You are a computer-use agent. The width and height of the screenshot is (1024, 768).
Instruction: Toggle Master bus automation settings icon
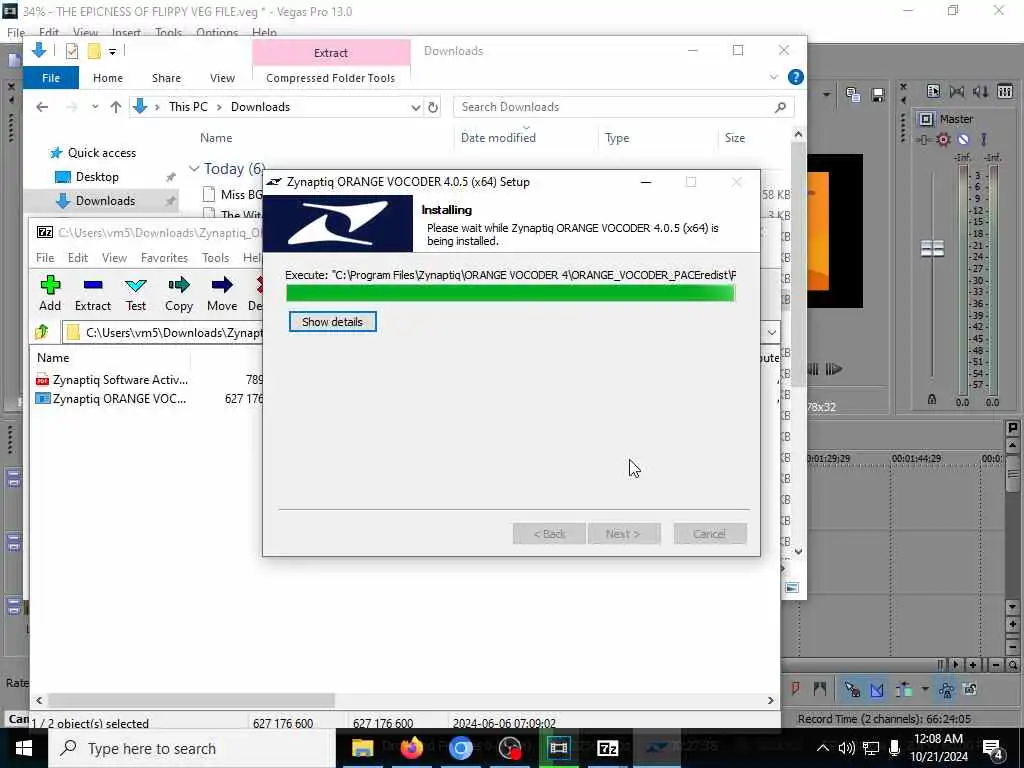pos(943,139)
